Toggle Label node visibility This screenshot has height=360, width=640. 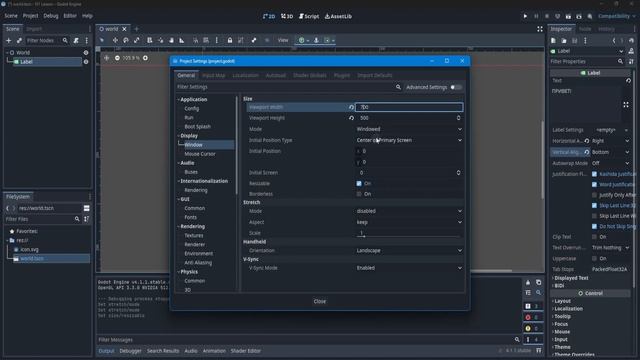(86, 62)
